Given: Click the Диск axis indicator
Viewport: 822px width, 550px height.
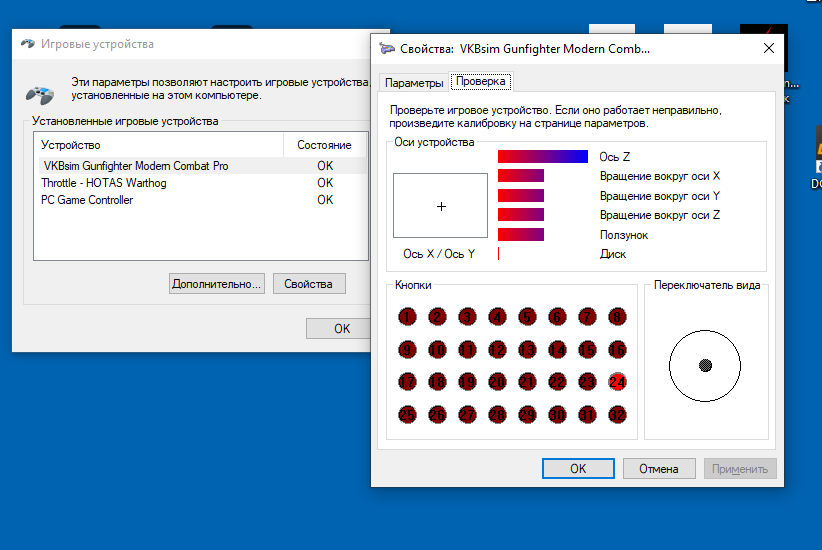Looking at the screenshot, I should pyautogui.click(x=499, y=254).
